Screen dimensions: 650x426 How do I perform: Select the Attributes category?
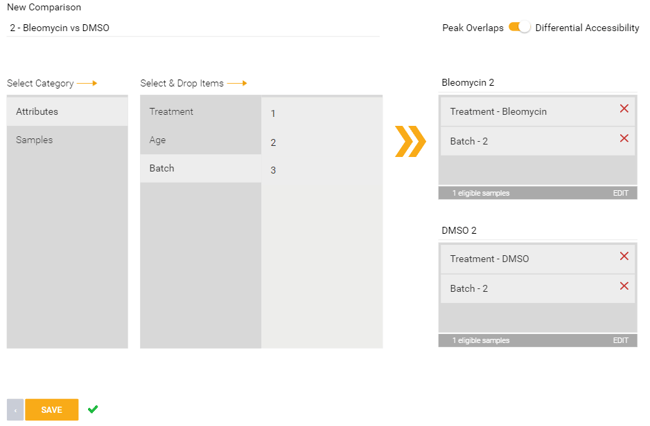click(67, 111)
